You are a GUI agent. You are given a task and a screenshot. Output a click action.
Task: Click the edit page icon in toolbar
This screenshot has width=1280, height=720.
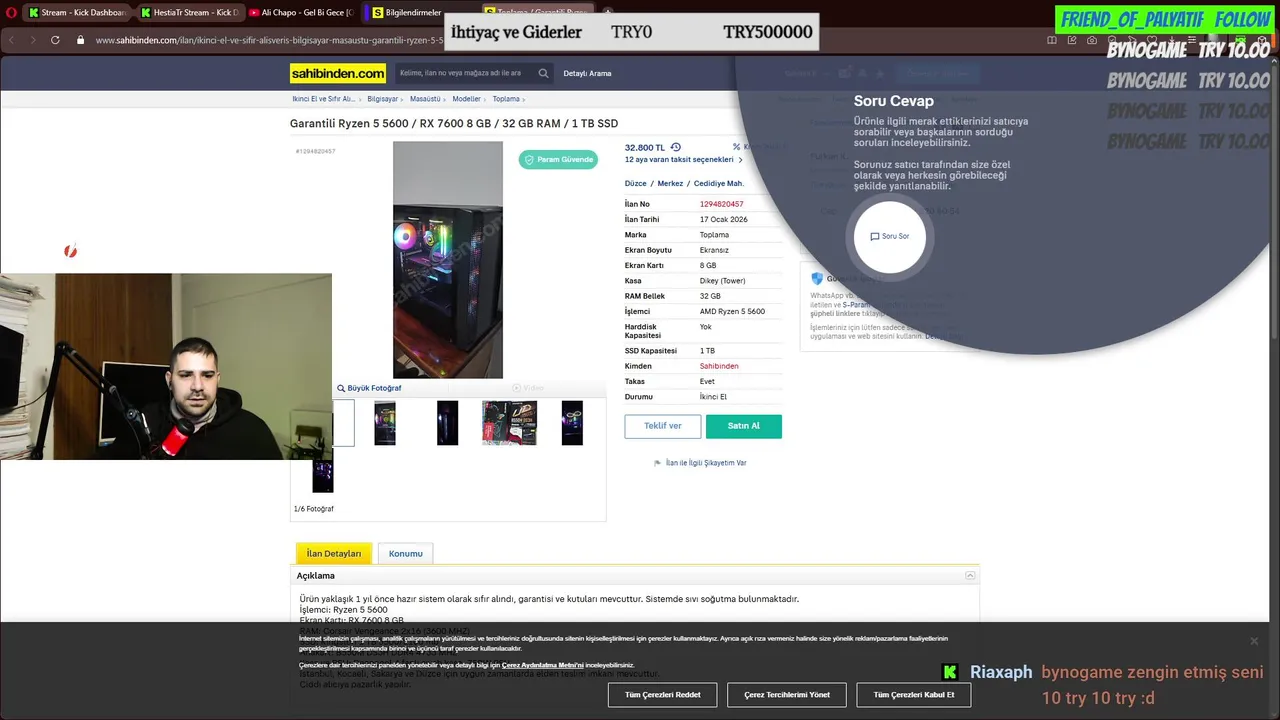(x=1072, y=40)
